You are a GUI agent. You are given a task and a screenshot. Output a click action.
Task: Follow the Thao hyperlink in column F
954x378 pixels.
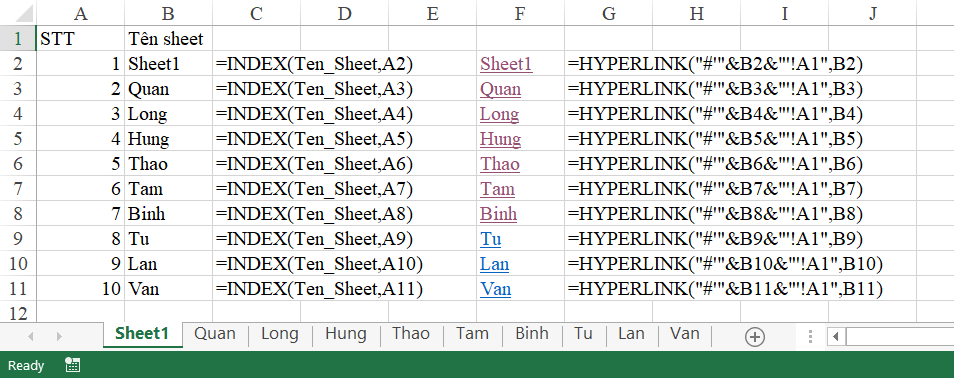coord(500,164)
